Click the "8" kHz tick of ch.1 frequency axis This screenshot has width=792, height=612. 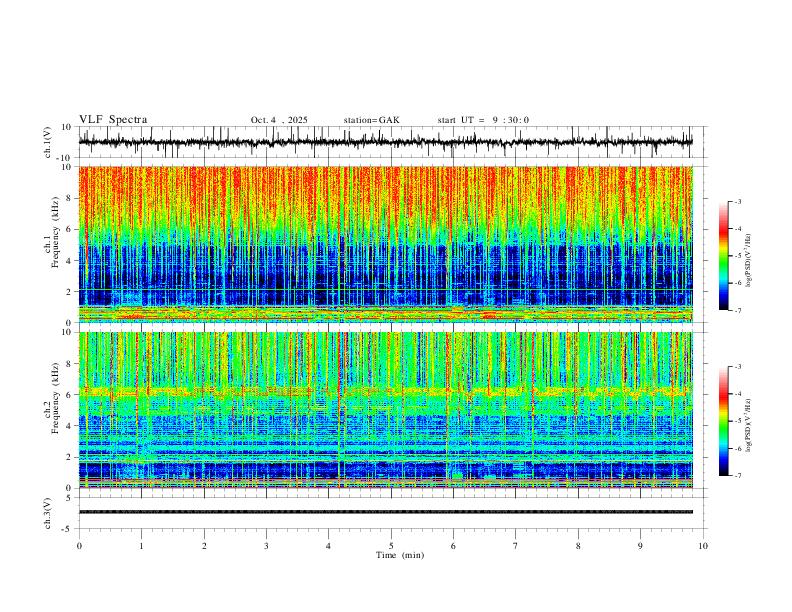click(69, 198)
